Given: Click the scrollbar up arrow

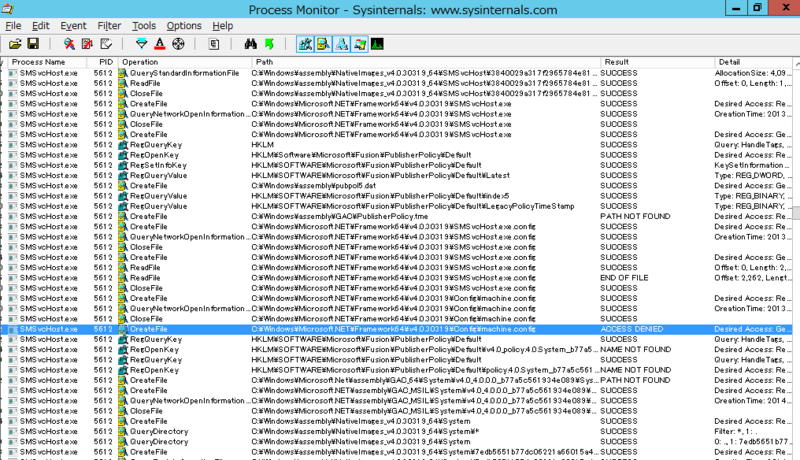Looking at the screenshot, I should click(796, 62).
